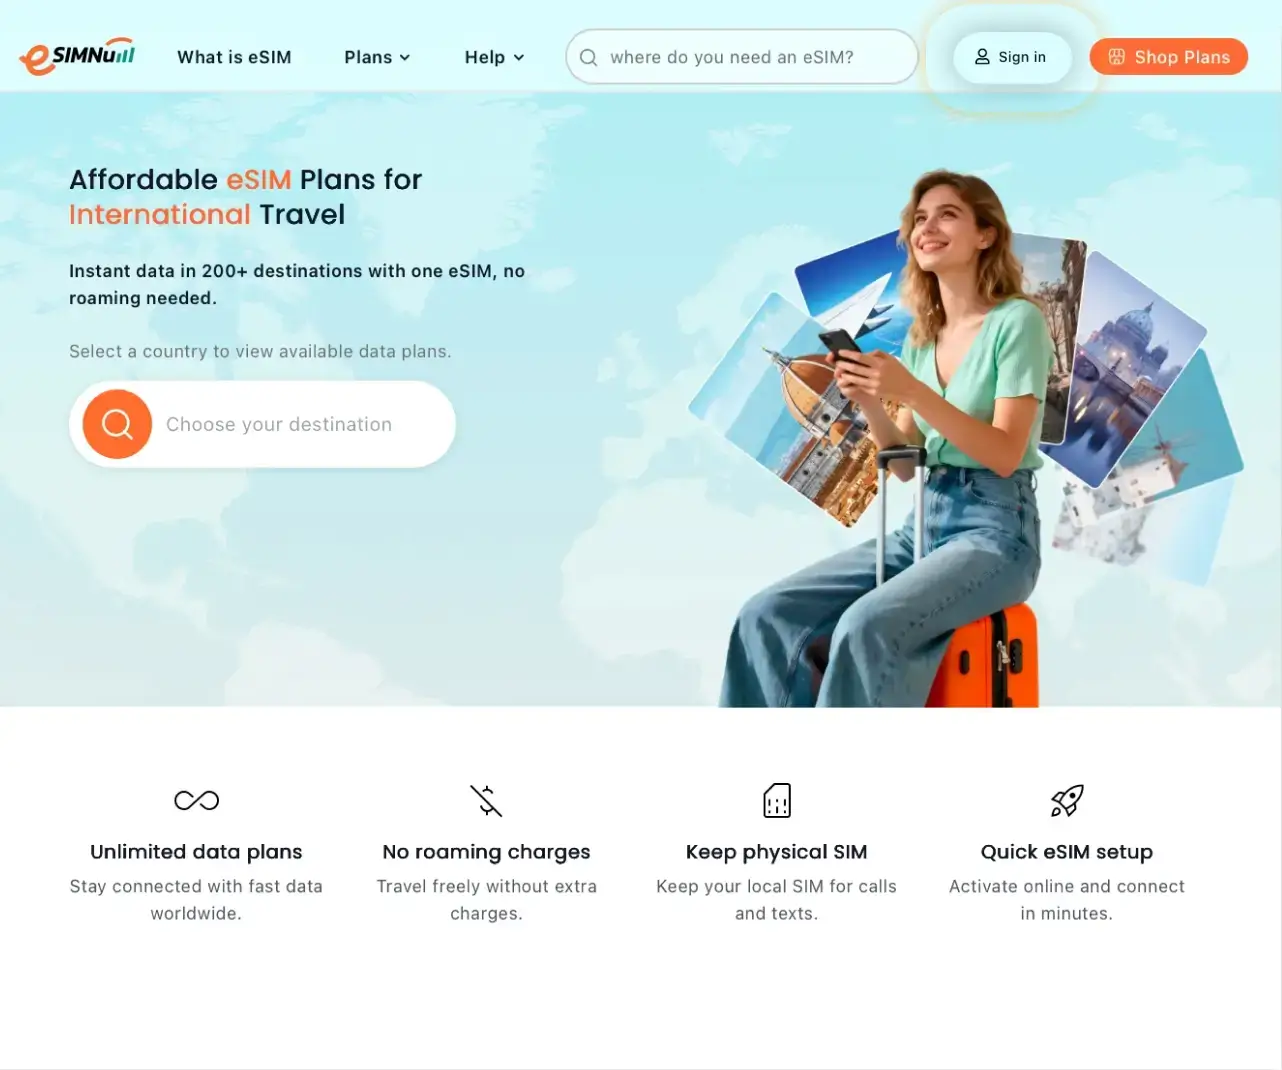
Task: Click the chevron next to Plans
Action: coord(405,58)
